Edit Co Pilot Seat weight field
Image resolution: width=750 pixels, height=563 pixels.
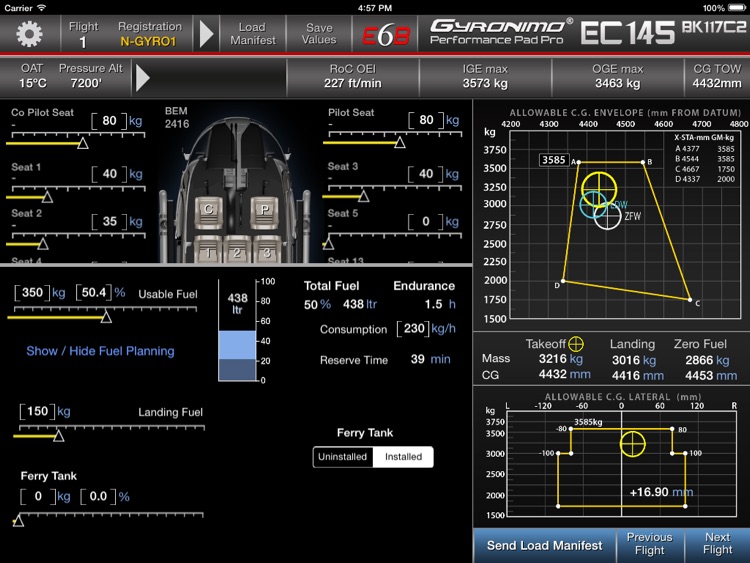click(110, 121)
